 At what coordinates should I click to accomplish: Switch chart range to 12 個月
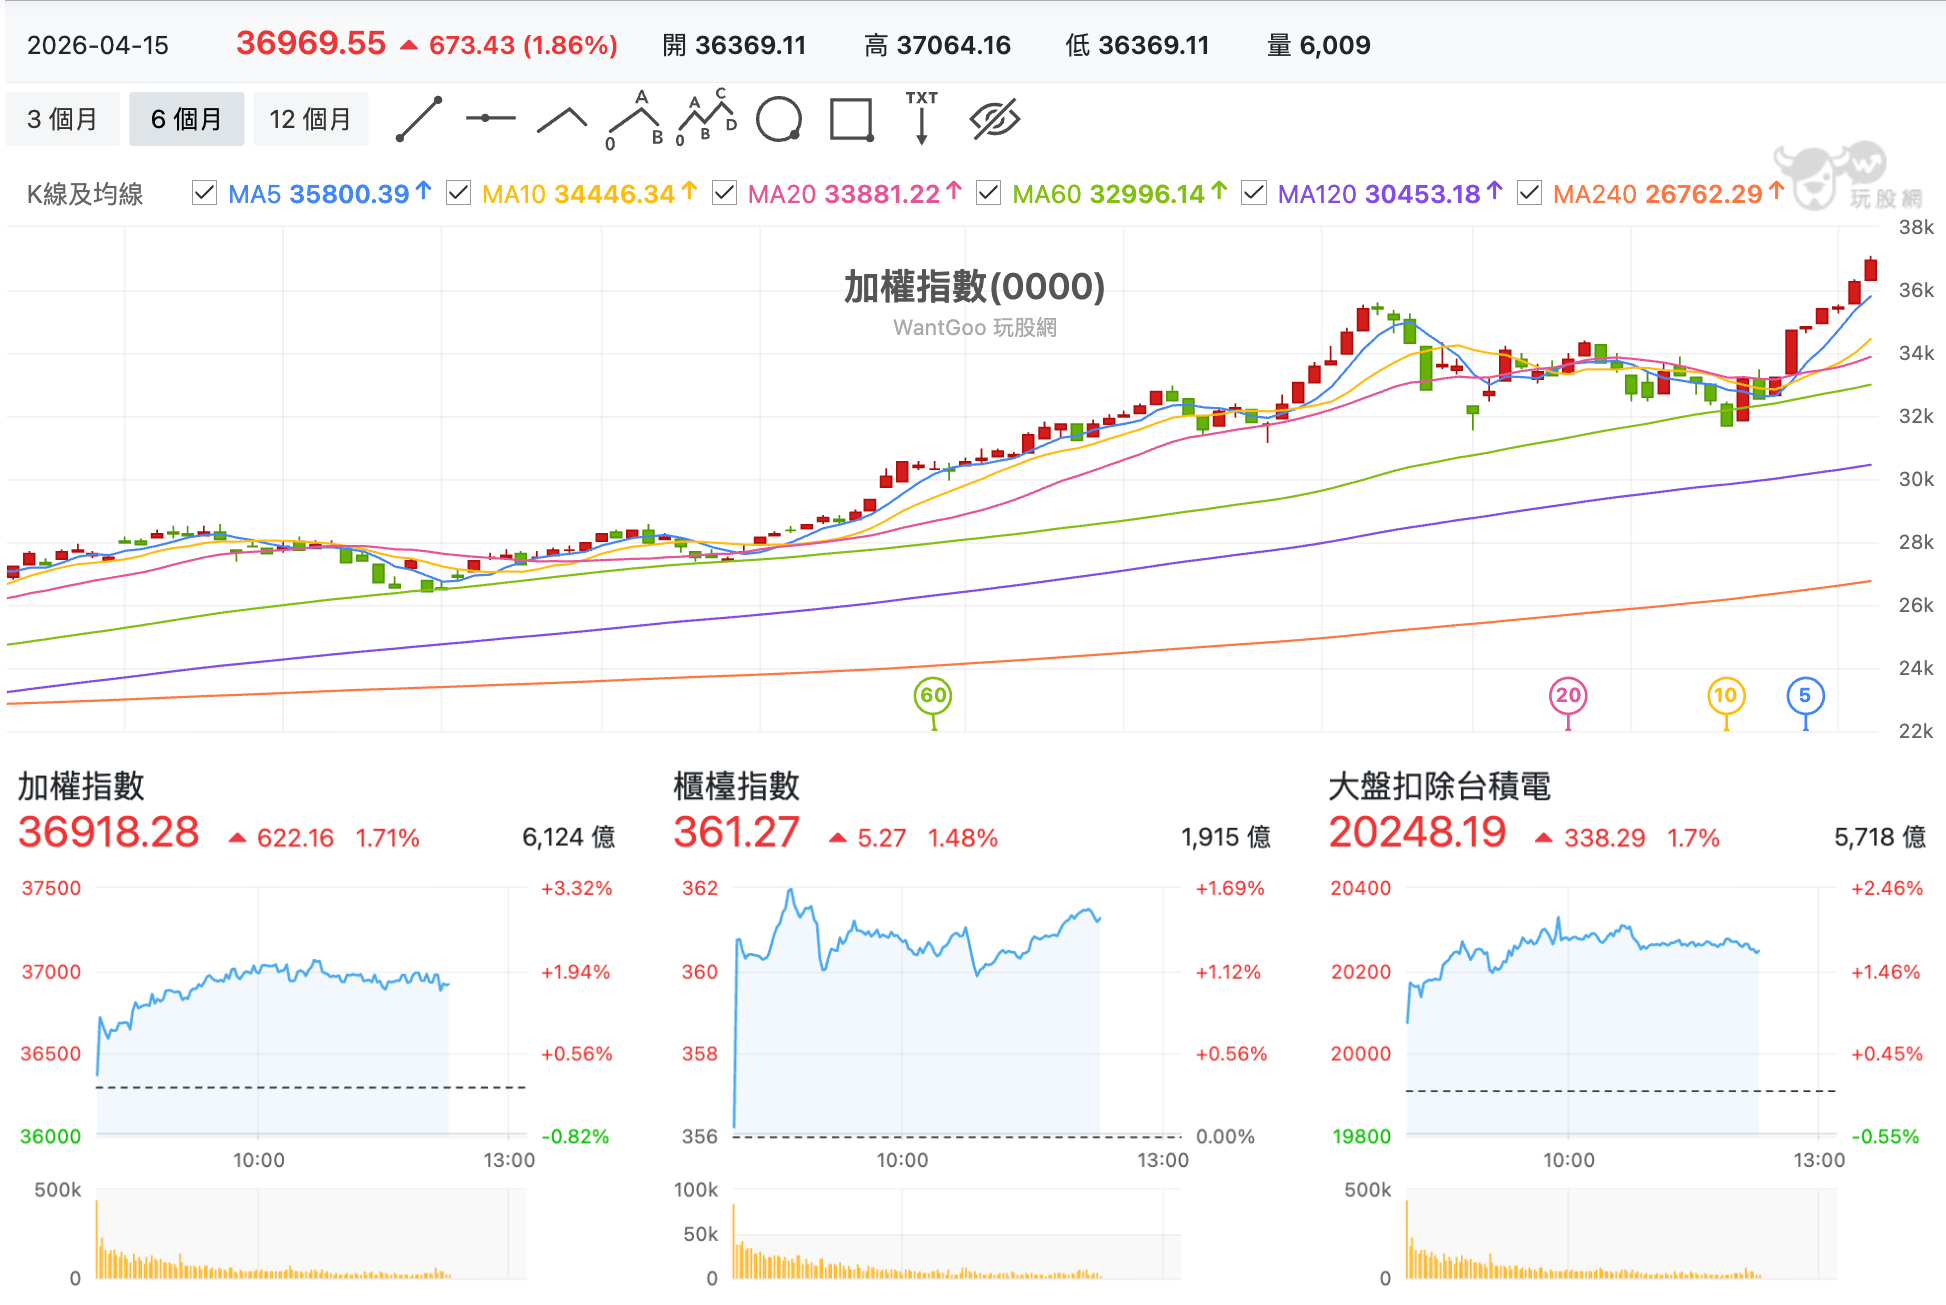310,119
